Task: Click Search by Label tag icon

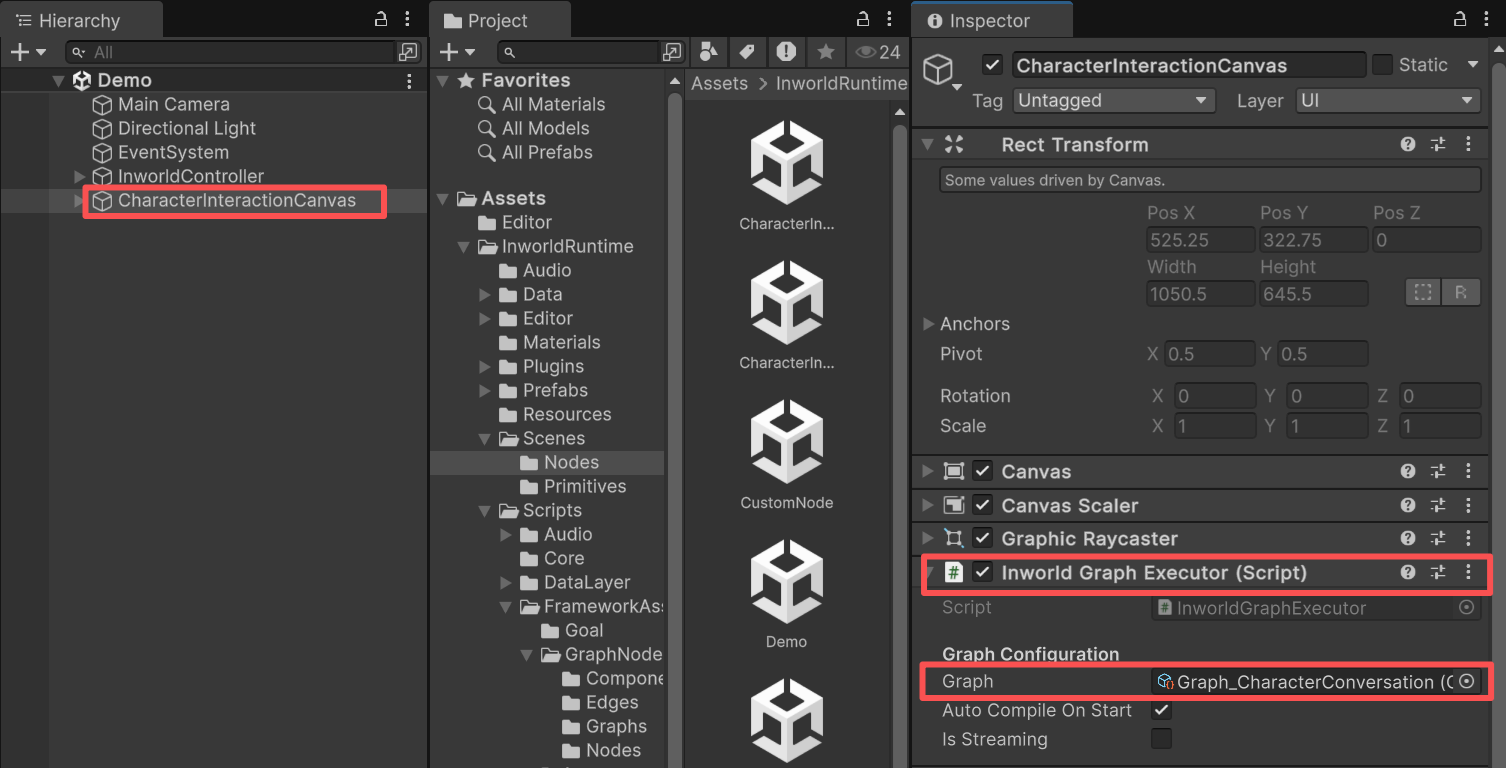Action: point(746,52)
